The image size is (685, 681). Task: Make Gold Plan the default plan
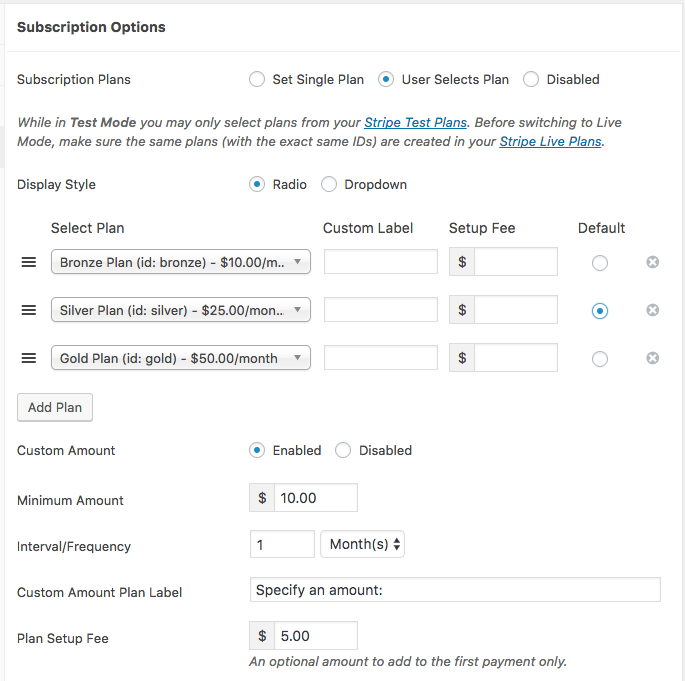599,359
